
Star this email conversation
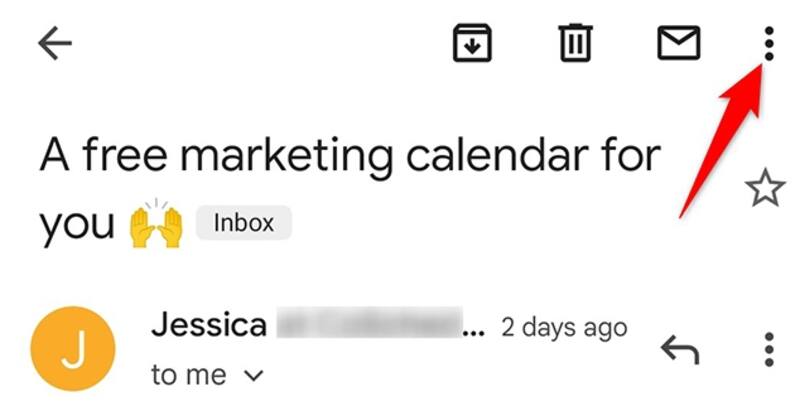point(765,188)
